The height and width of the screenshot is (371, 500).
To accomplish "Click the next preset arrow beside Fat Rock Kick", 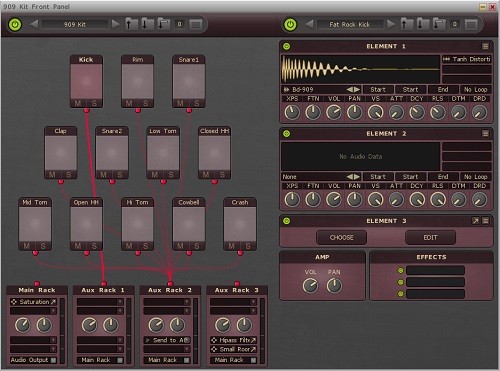I will click(x=391, y=24).
